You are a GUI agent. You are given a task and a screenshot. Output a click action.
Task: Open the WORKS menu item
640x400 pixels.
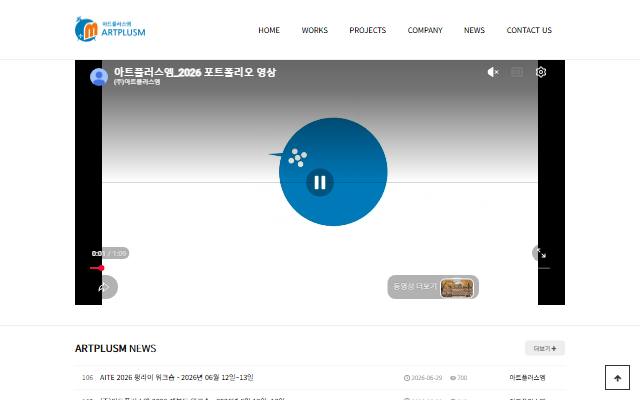(315, 30)
